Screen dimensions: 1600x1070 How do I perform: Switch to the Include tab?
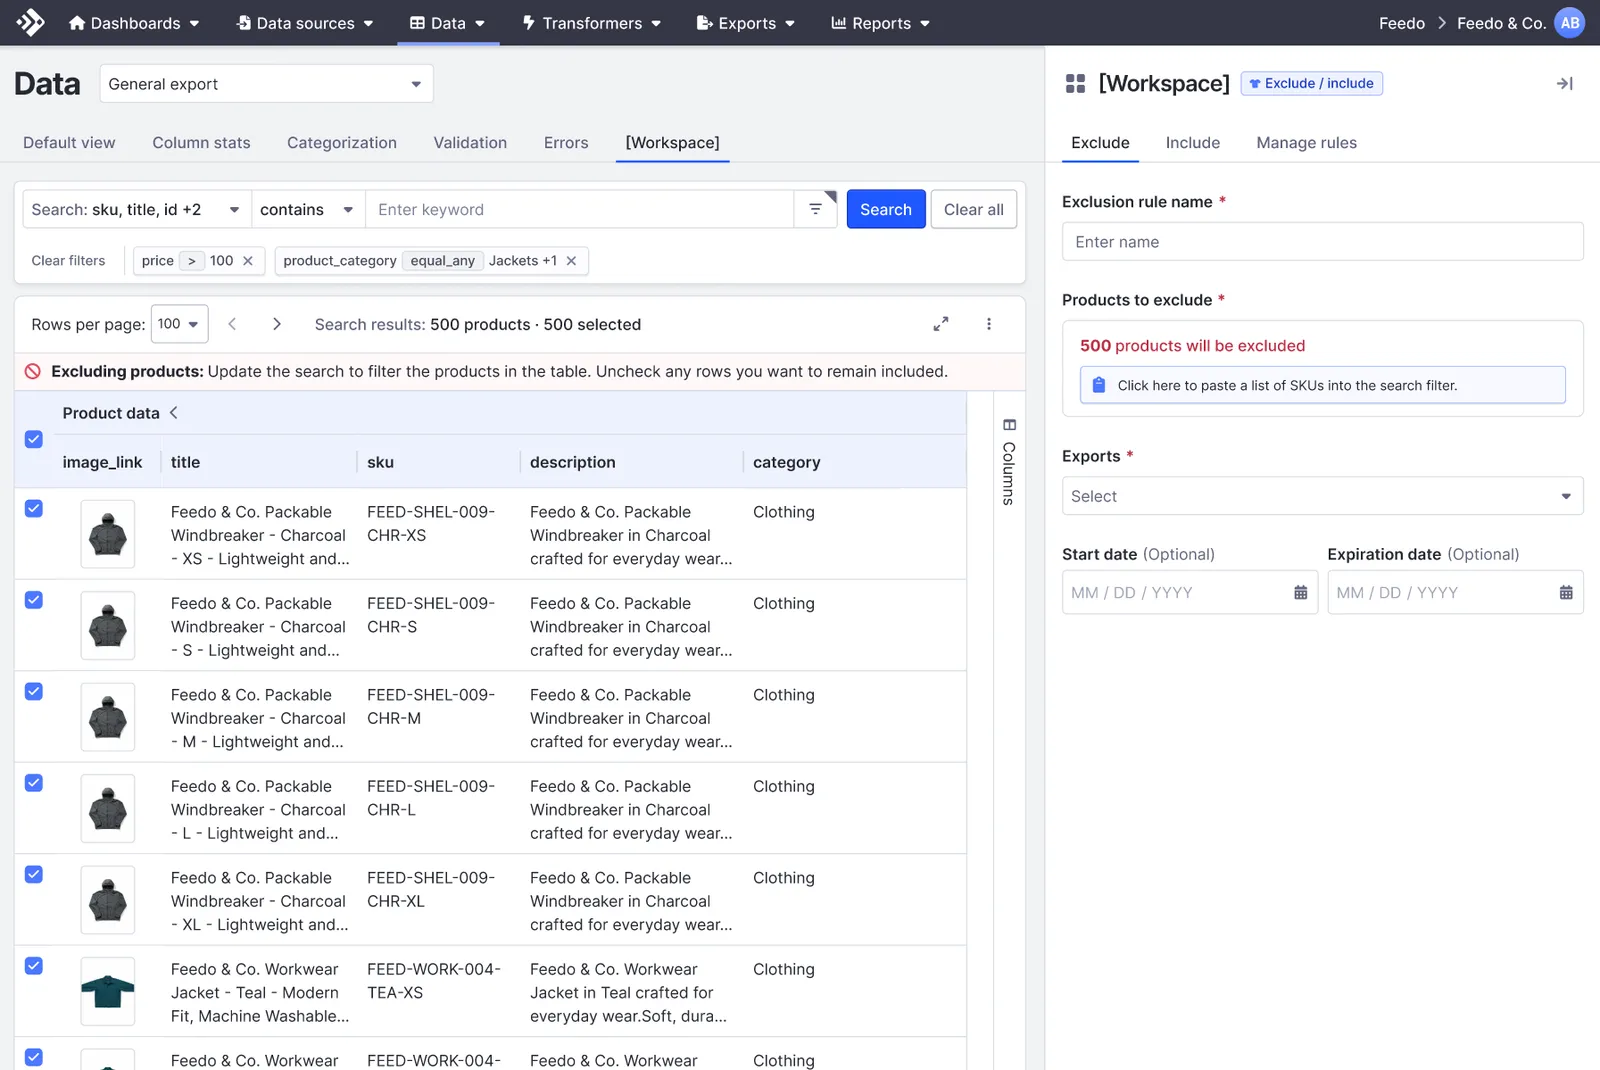(x=1192, y=143)
